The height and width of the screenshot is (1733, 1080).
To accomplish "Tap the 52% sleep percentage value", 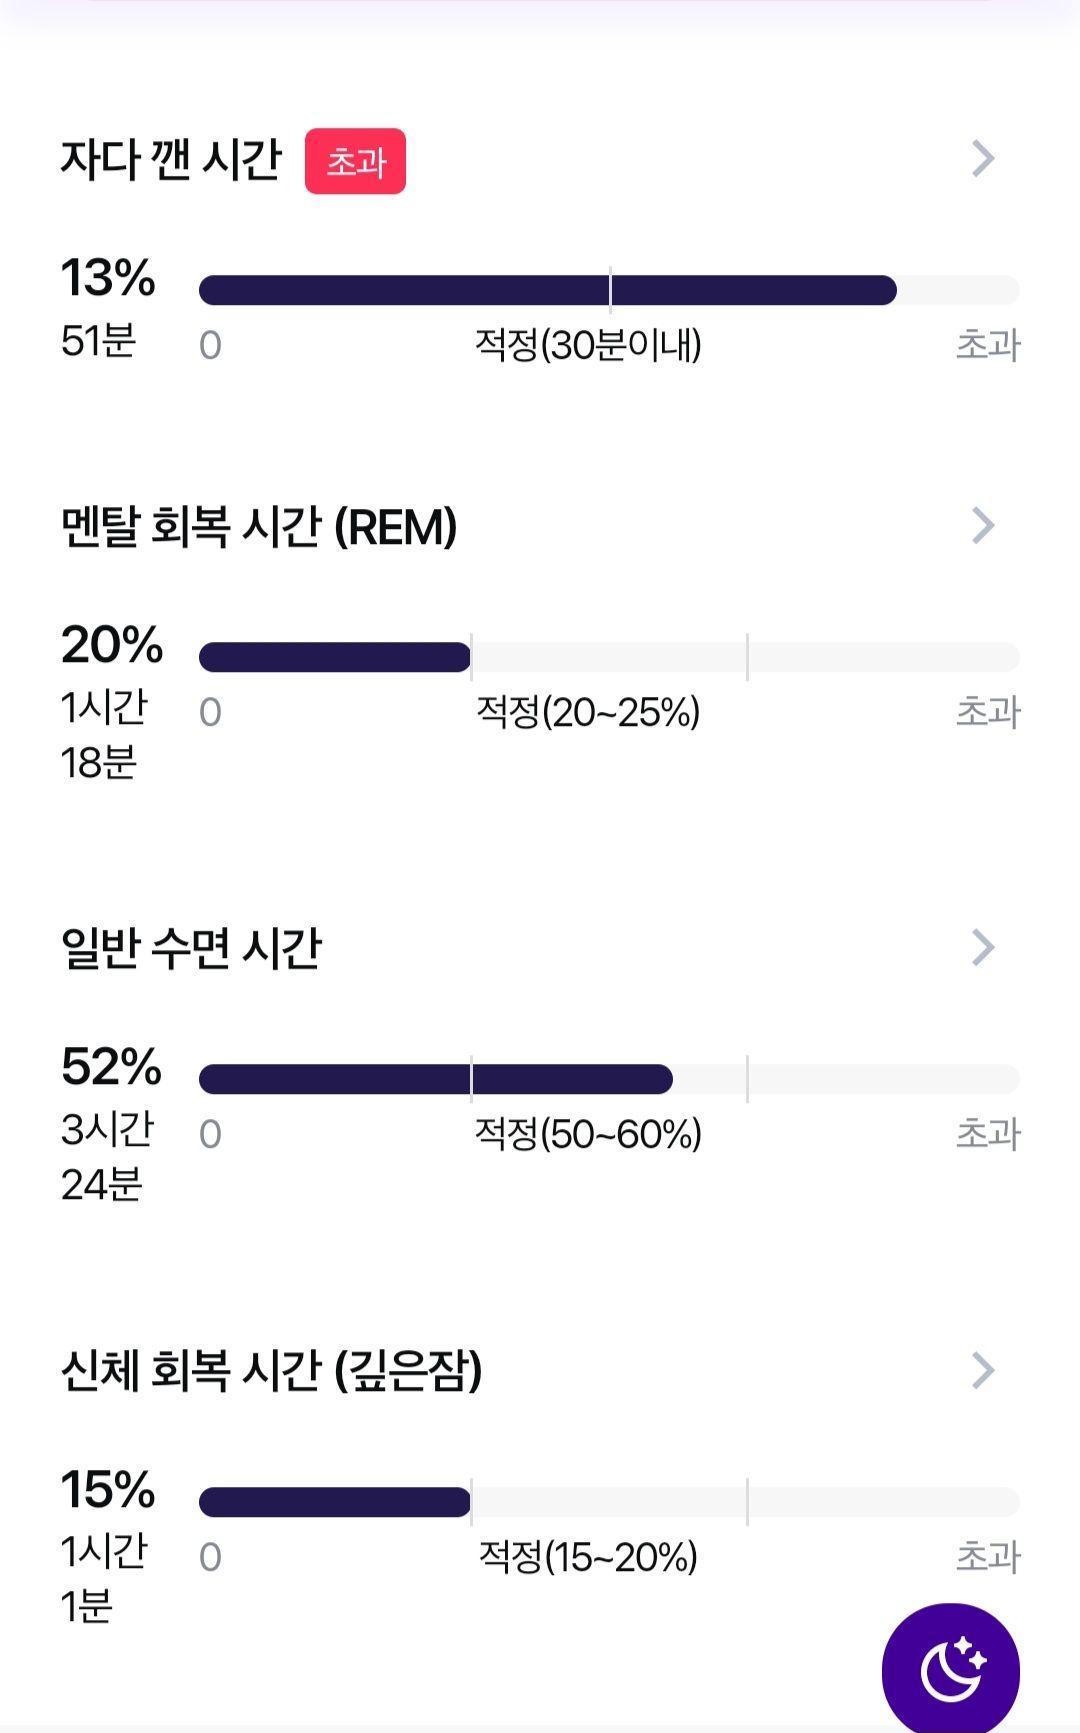I will point(111,1067).
